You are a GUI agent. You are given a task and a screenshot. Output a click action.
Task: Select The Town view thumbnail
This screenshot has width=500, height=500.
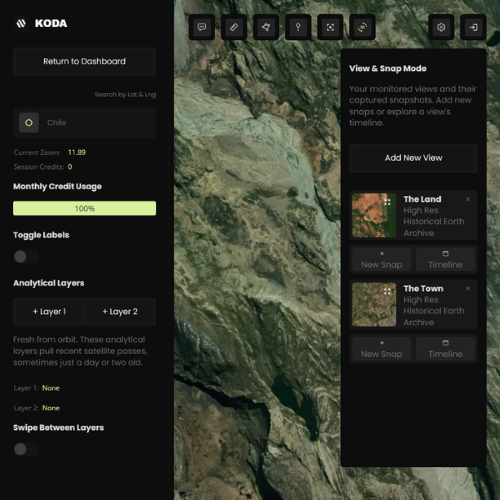click(x=374, y=305)
